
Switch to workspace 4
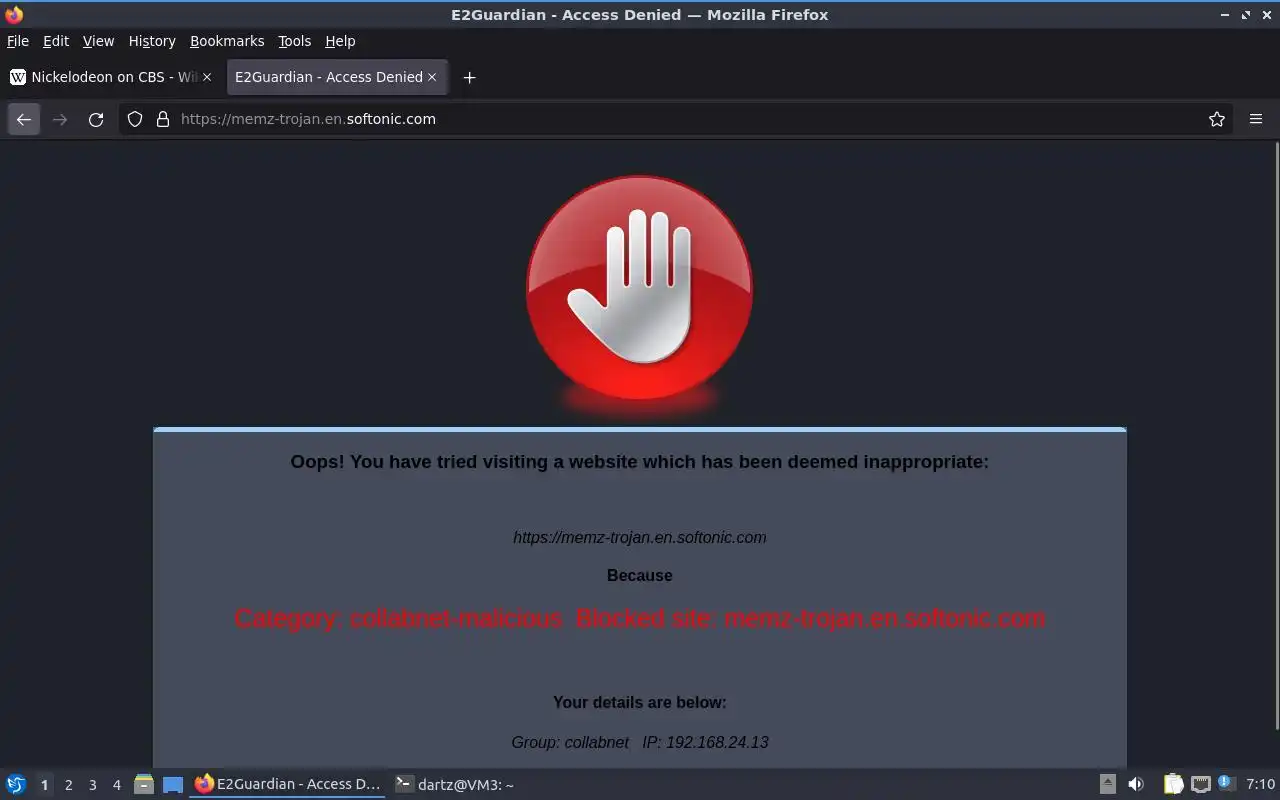(116, 785)
